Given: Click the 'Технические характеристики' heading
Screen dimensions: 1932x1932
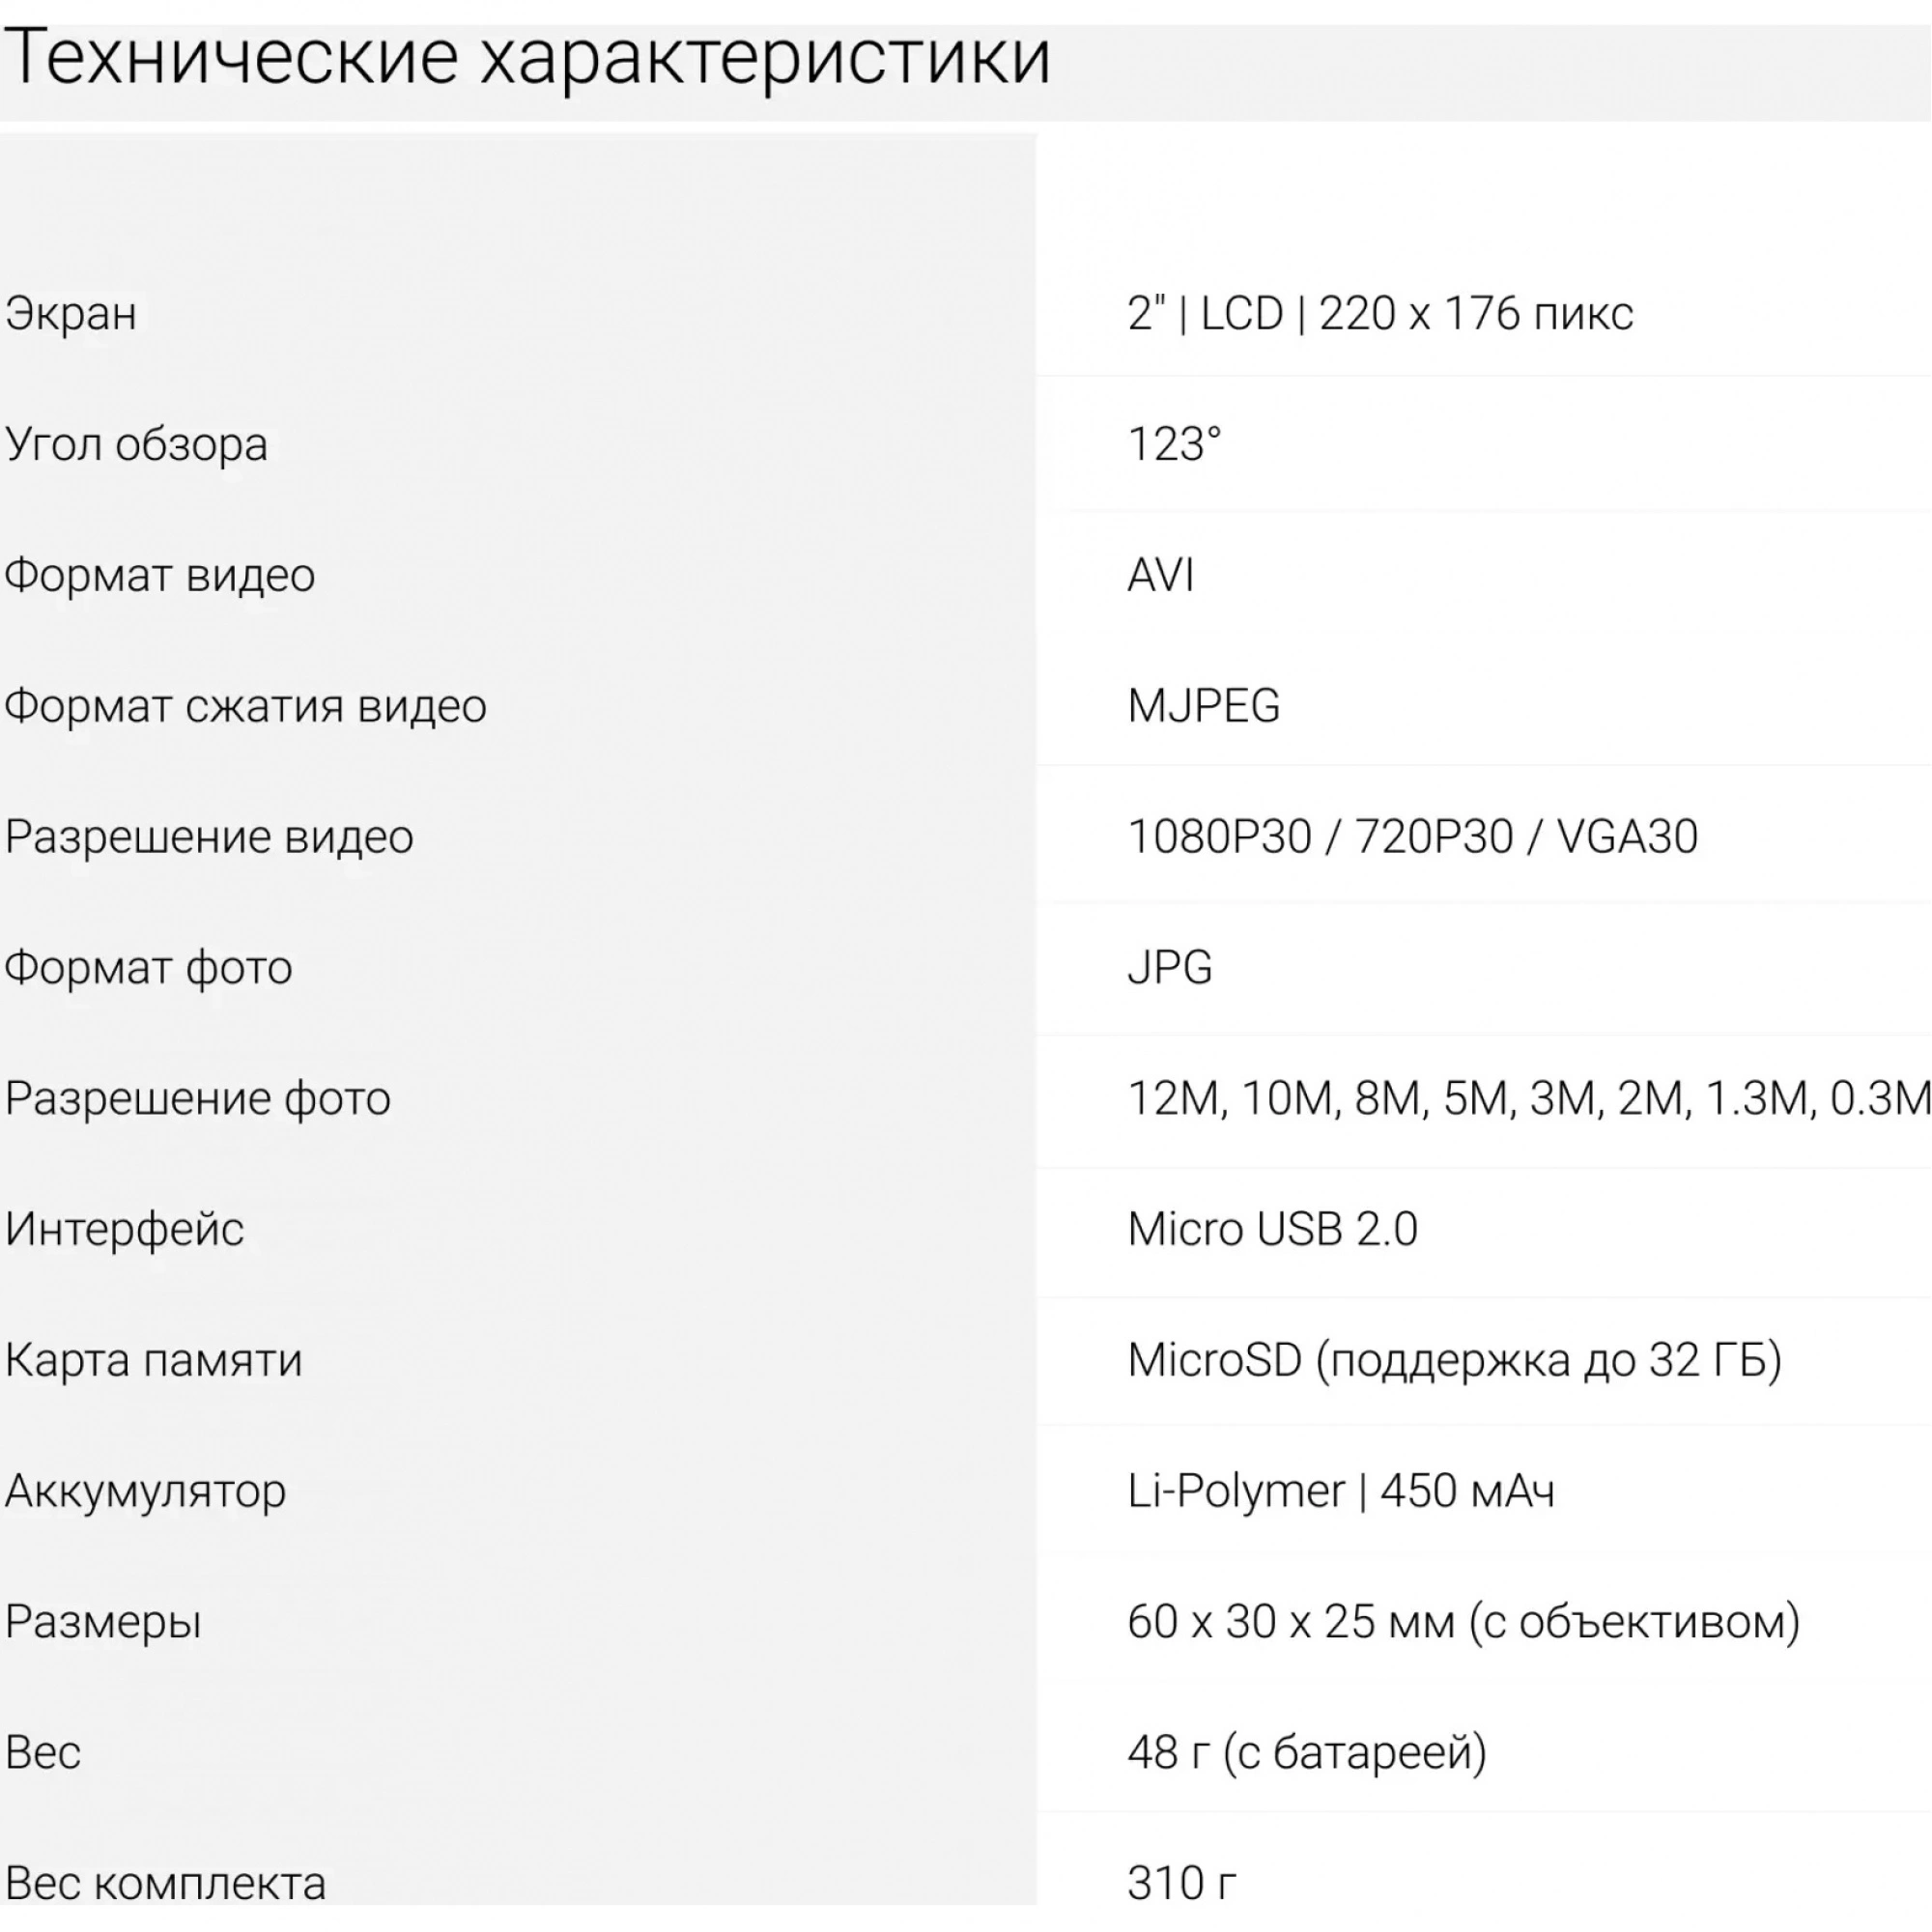Looking at the screenshot, I should click(527, 58).
